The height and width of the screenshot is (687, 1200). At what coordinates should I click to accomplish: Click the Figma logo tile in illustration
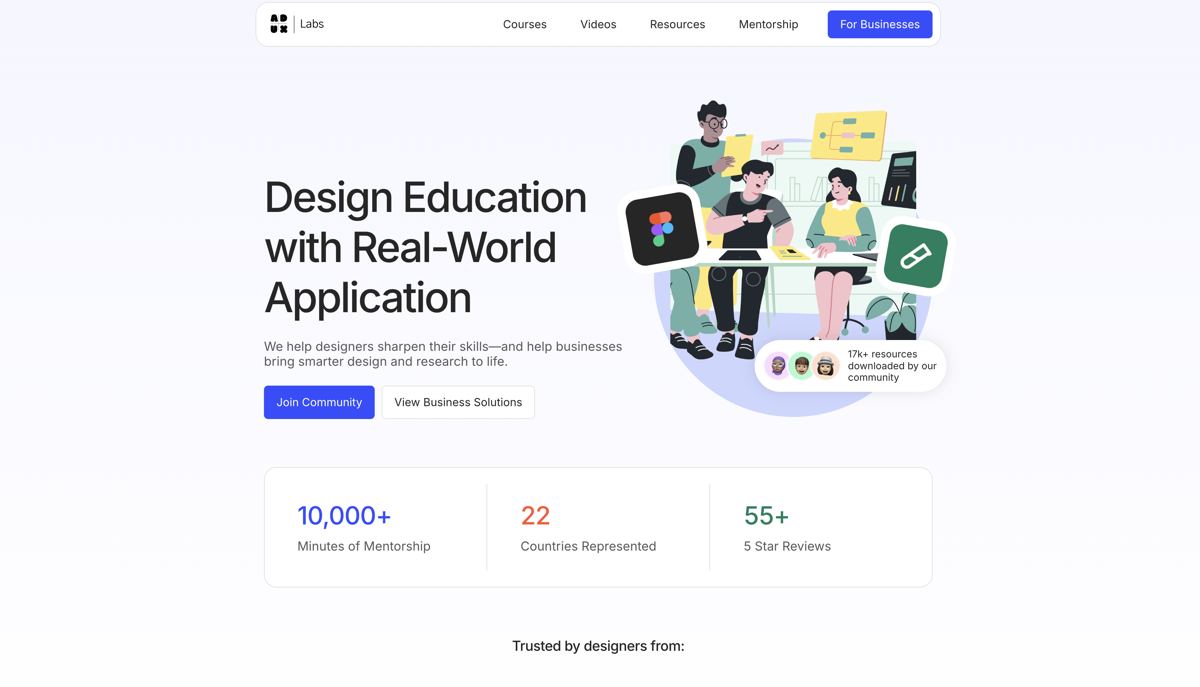pos(662,229)
